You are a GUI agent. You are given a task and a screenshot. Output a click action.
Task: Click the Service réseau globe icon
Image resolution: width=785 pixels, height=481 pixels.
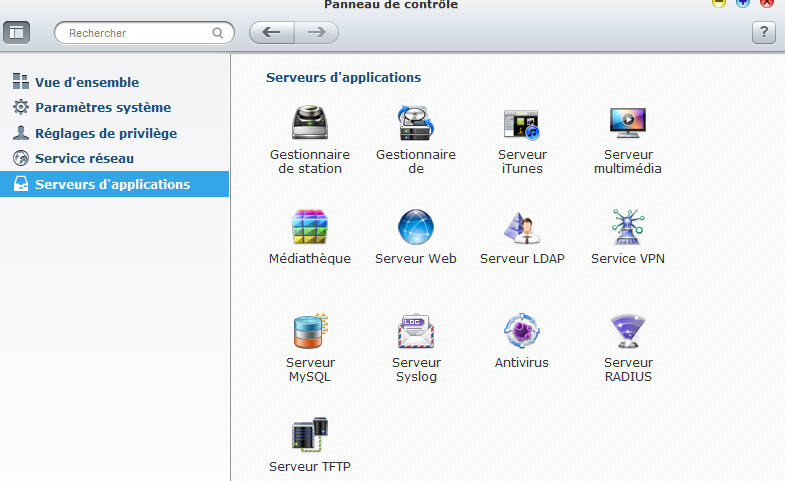point(21,158)
